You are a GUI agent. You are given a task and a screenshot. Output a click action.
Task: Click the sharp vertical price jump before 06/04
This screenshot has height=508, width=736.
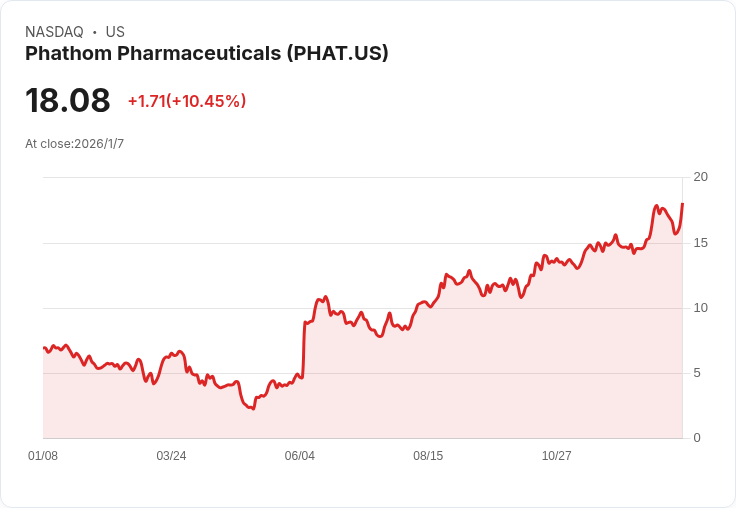pyautogui.click(x=304, y=348)
